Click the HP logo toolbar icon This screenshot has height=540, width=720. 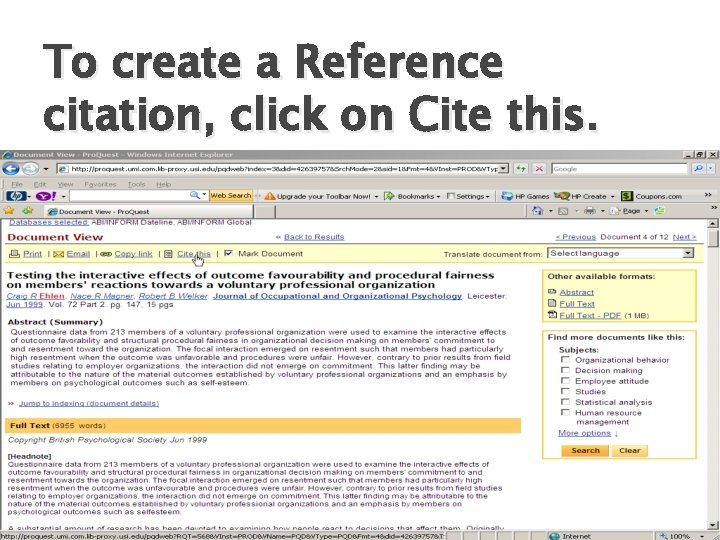pyautogui.click(x=16, y=196)
